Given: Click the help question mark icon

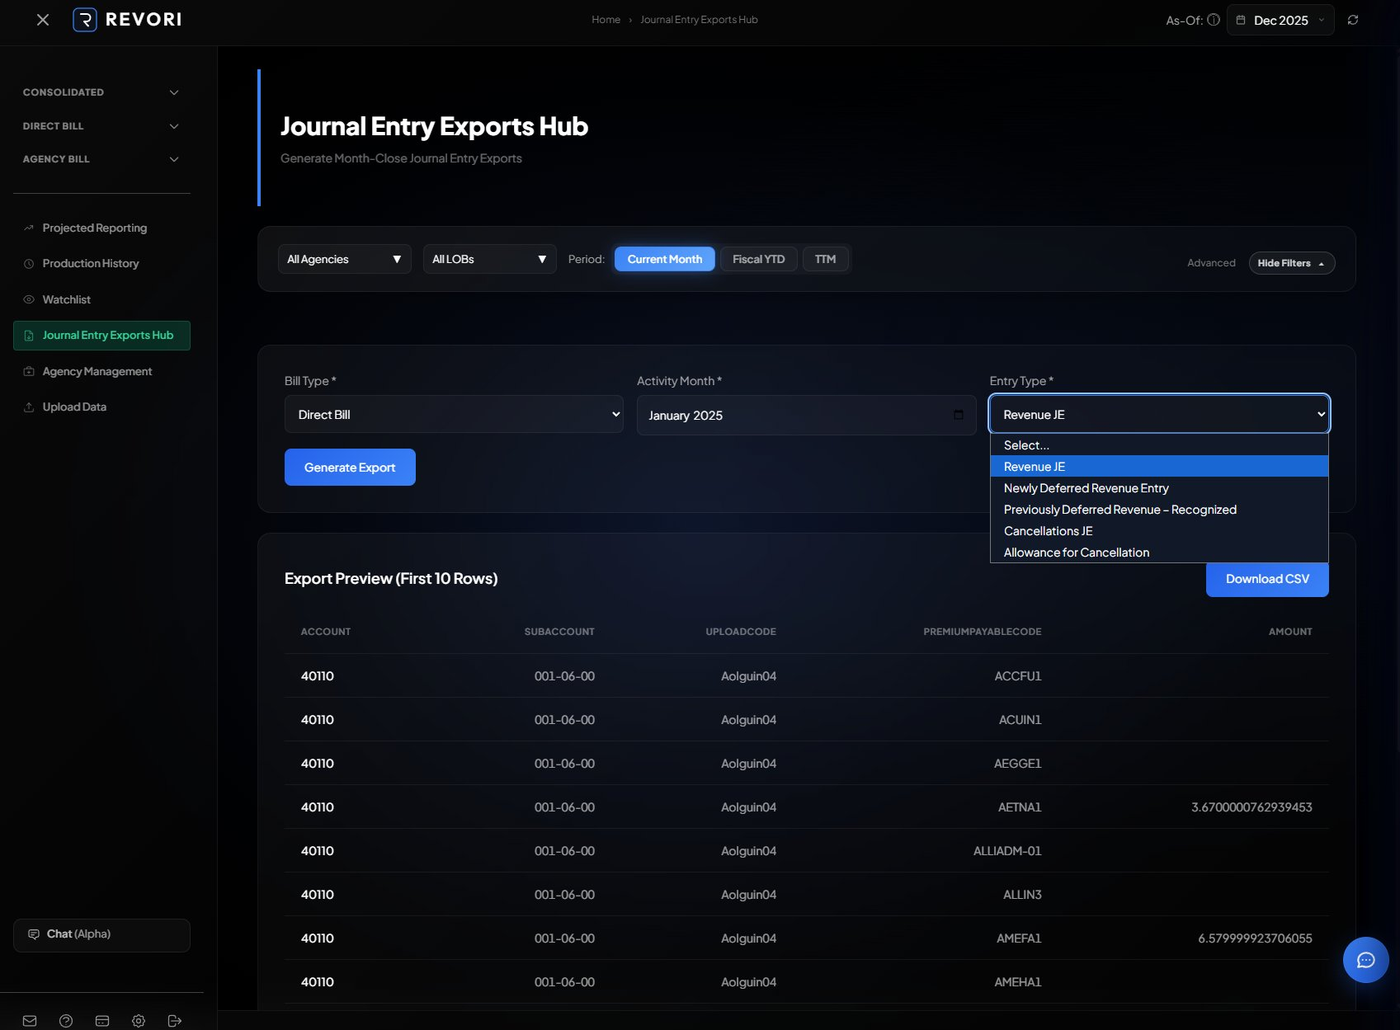Looking at the screenshot, I should pyautogui.click(x=66, y=1021).
